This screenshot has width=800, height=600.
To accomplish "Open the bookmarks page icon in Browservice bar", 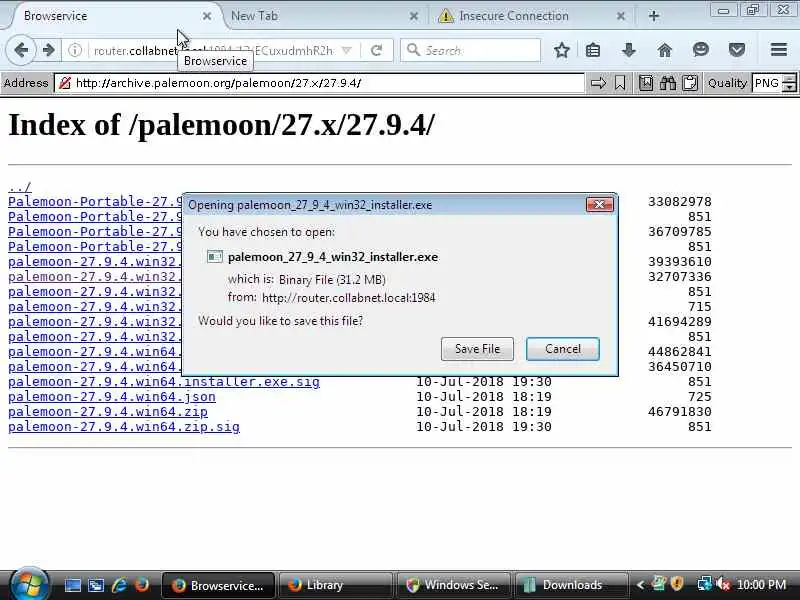I will 646,83.
